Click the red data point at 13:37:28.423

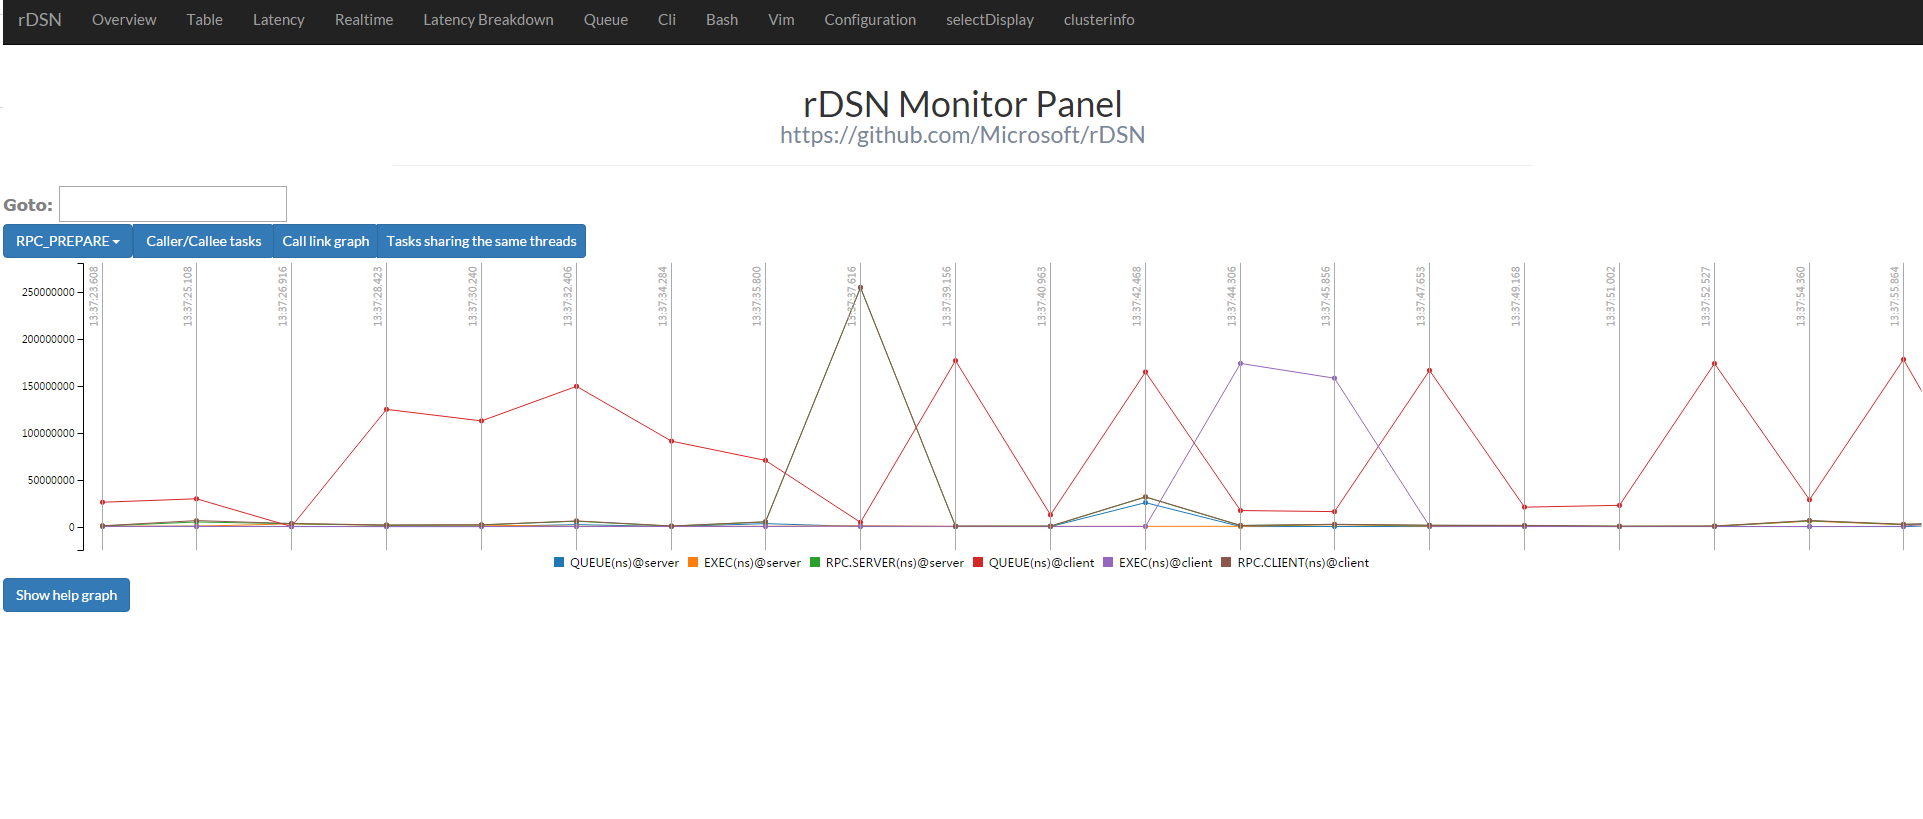pyautogui.click(x=386, y=409)
